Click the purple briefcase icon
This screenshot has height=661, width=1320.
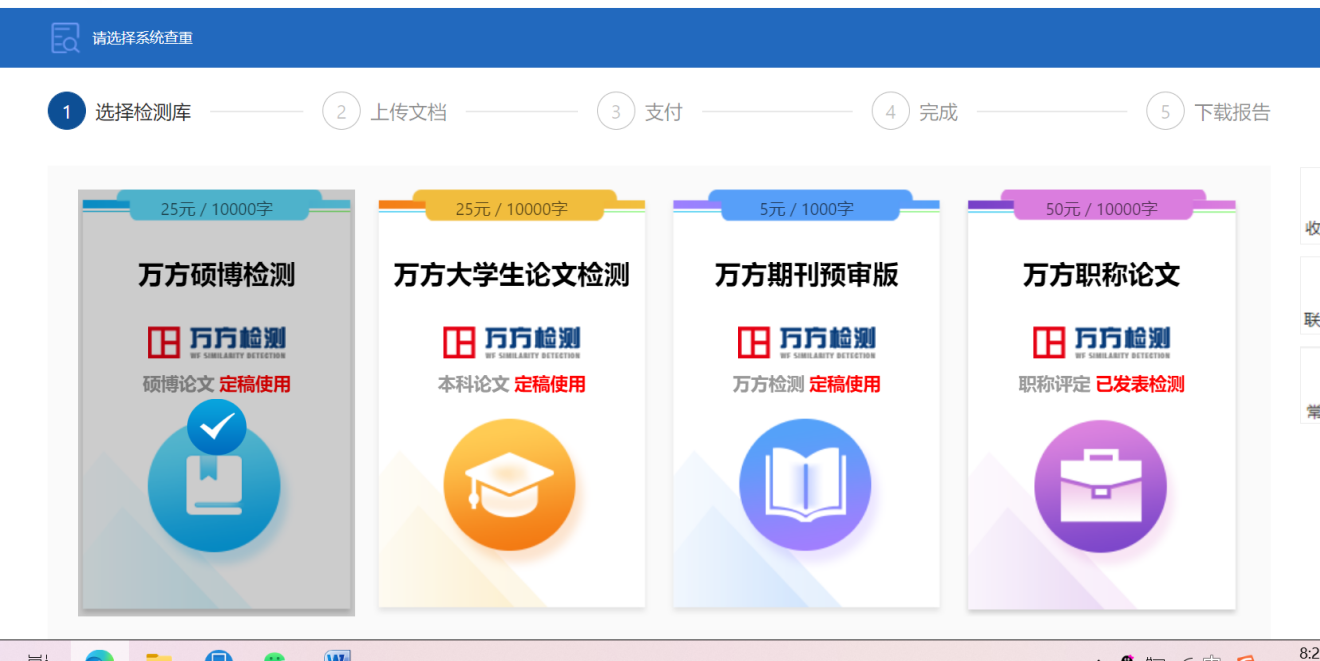click(x=1100, y=485)
